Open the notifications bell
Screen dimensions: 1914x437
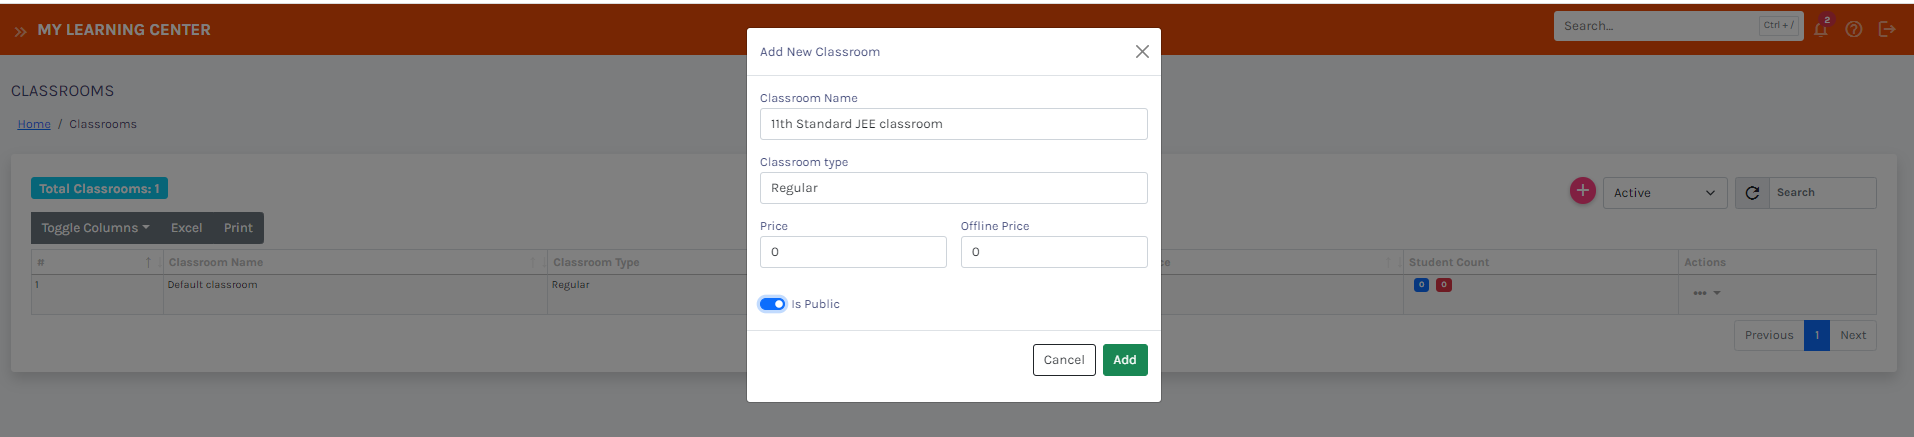(x=1821, y=29)
